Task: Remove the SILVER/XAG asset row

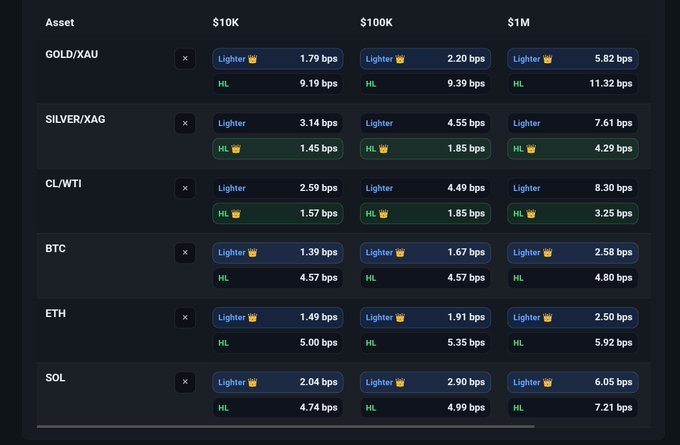Action: (185, 123)
